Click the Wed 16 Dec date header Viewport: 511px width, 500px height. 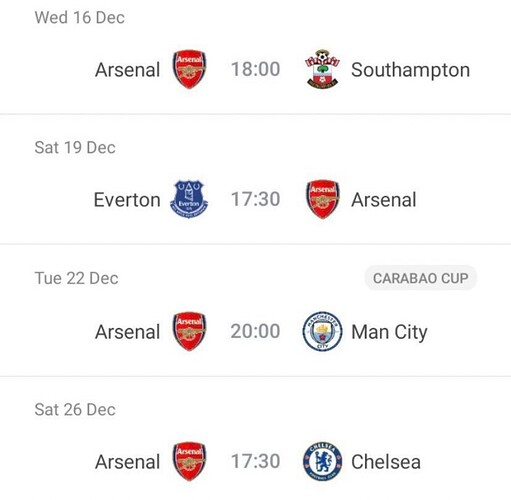tap(80, 17)
